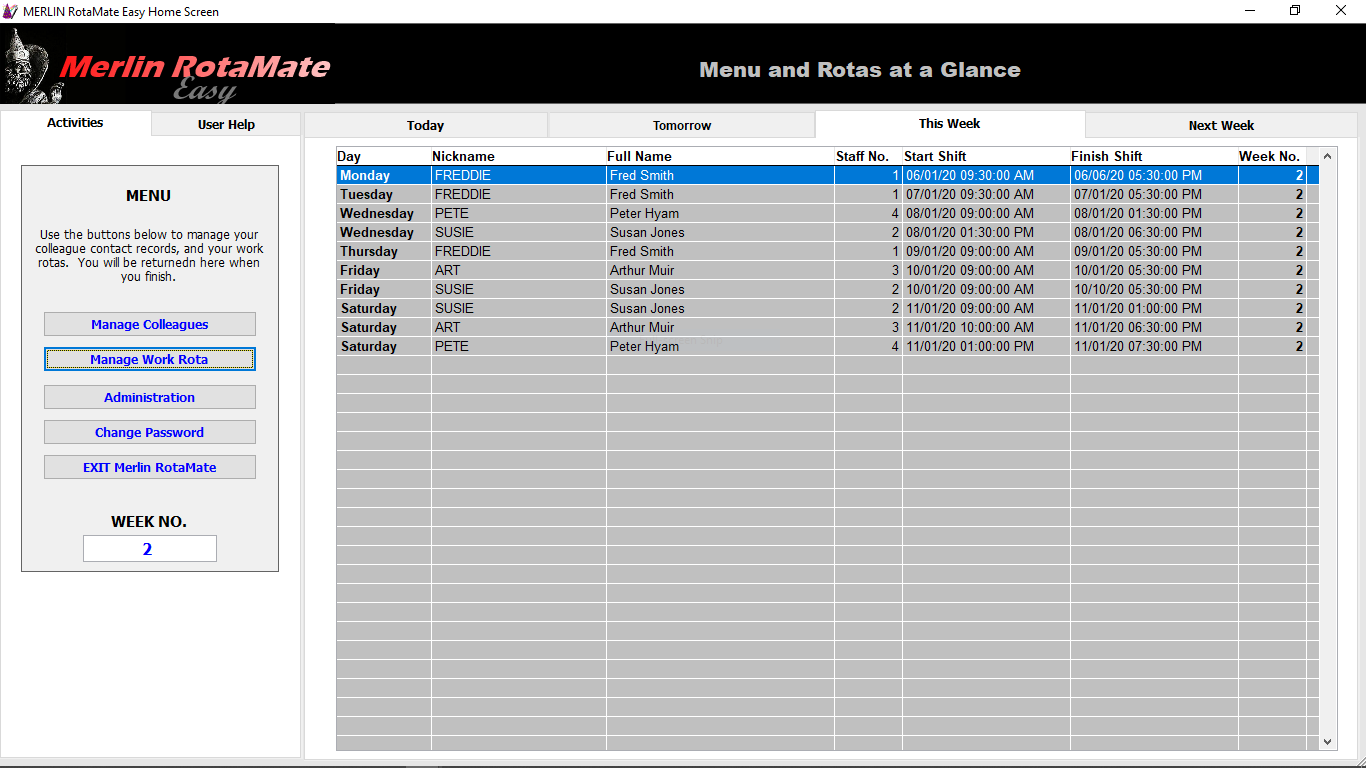Open the Manage Colleagues screen
The image size is (1366, 768).
150,324
